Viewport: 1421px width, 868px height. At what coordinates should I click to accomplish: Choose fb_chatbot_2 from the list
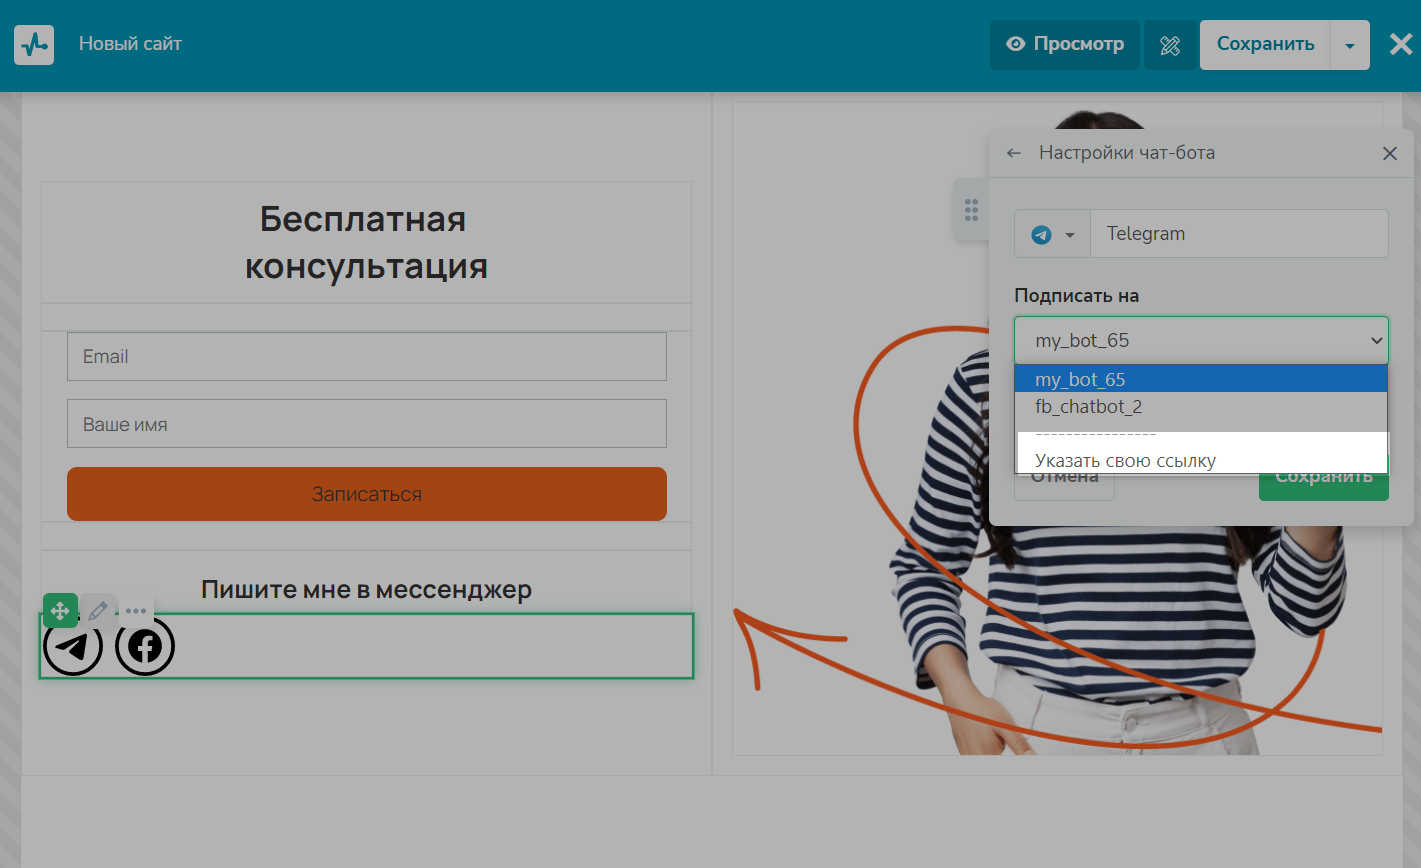pyautogui.click(x=1201, y=407)
